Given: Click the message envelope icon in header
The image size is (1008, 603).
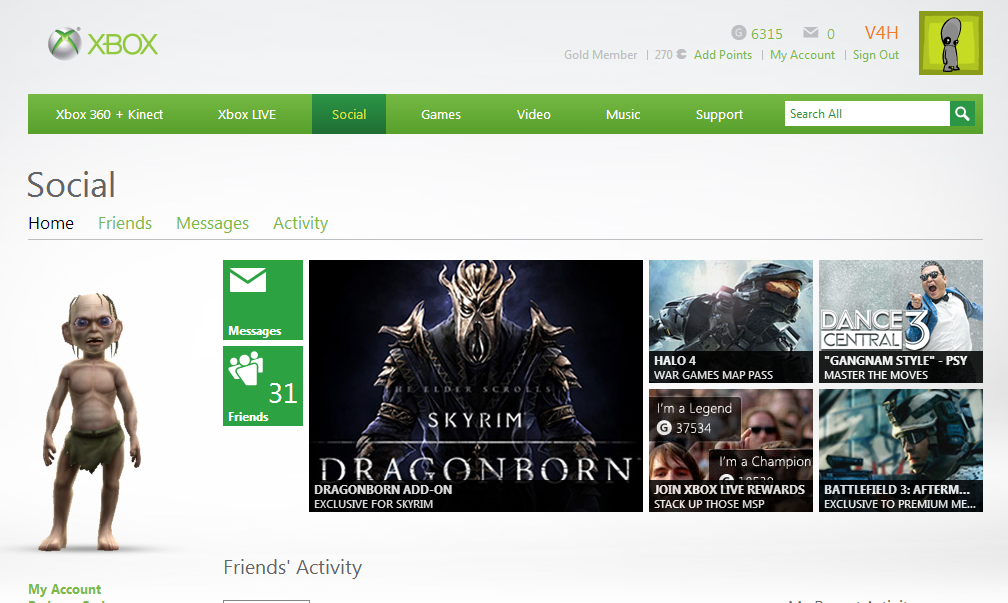Looking at the screenshot, I should coord(811,32).
